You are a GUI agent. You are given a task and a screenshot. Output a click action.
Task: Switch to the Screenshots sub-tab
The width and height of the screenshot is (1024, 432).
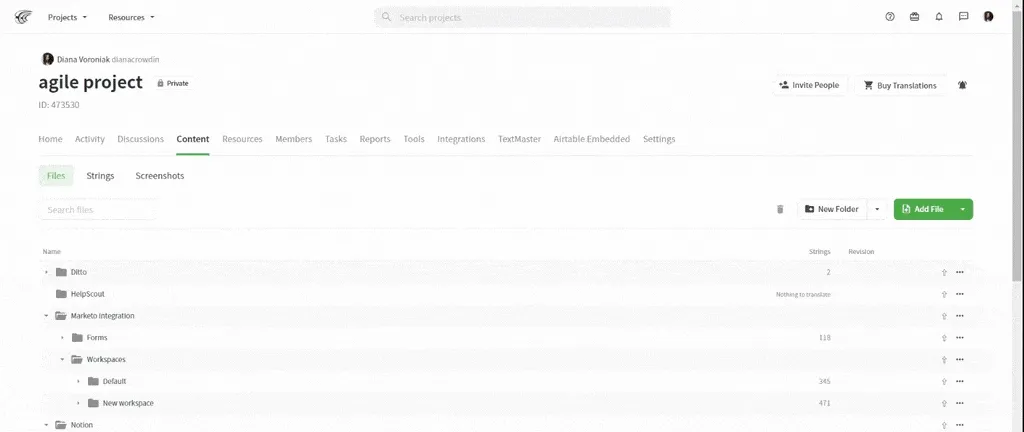click(x=159, y=176)
